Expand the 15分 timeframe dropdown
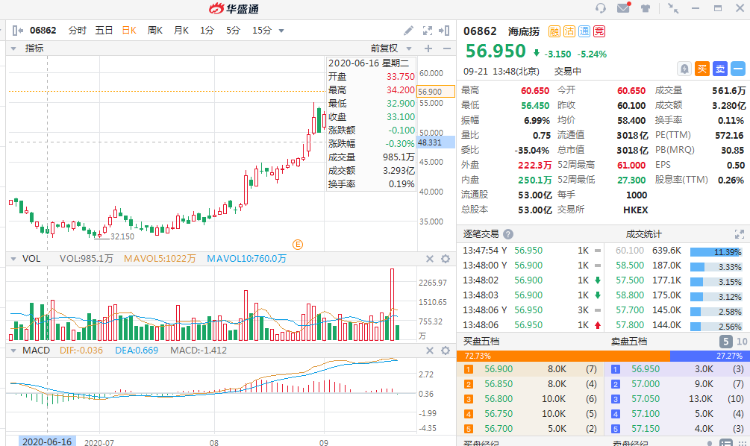This screenshot has width=750, height=446. tap(266, 30)
